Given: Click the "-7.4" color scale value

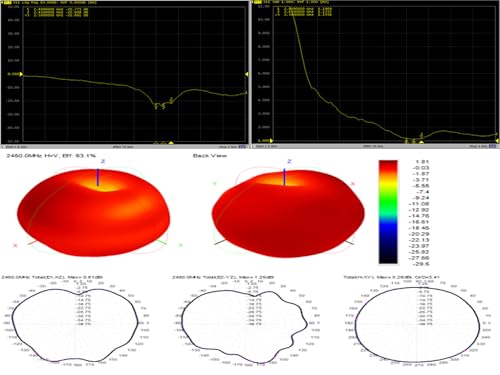Looking at the screenshot, I should point(423,192).
